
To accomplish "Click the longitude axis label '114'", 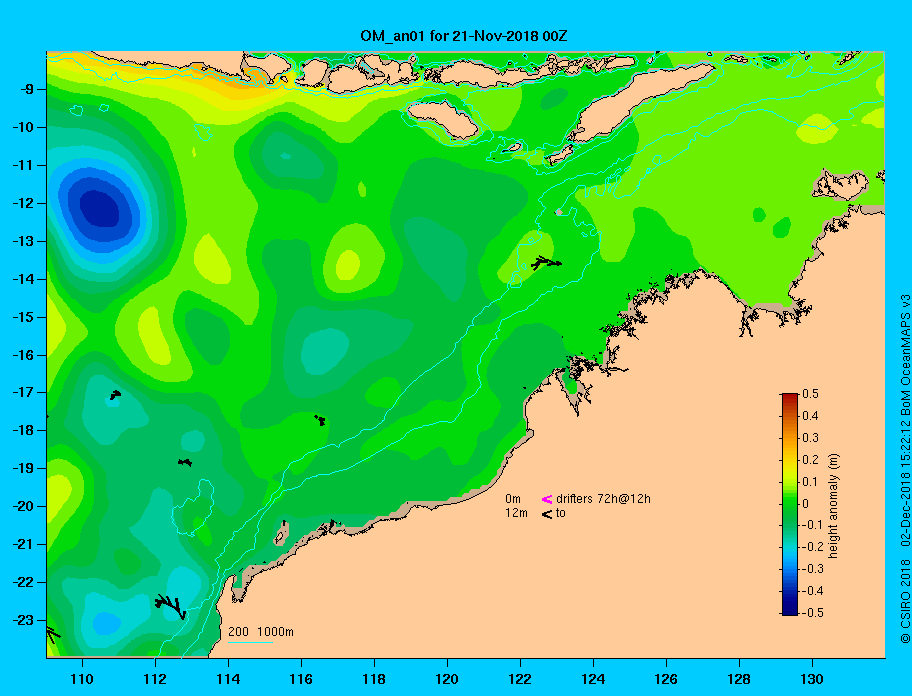I will pos(228,679).
